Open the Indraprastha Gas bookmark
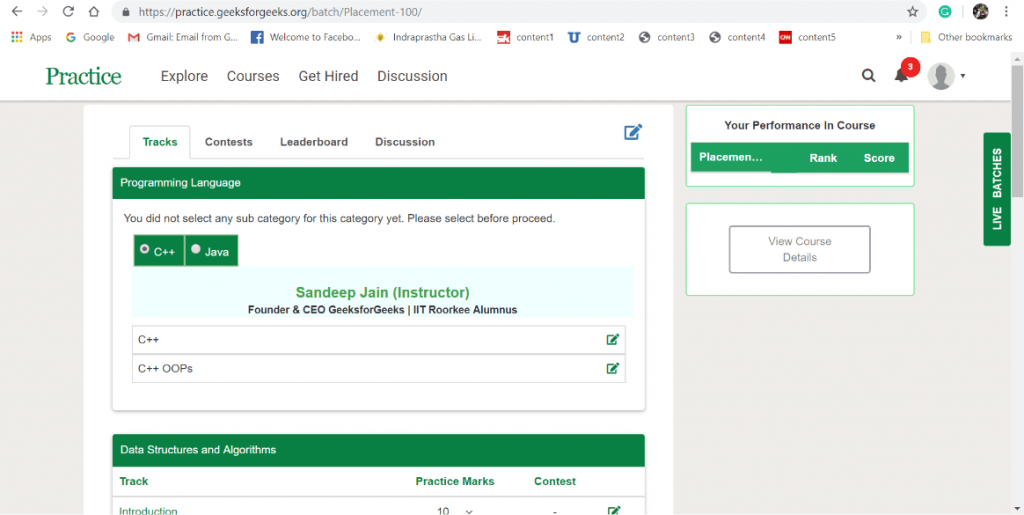The image size is (1024, 515). pos(428,37)
